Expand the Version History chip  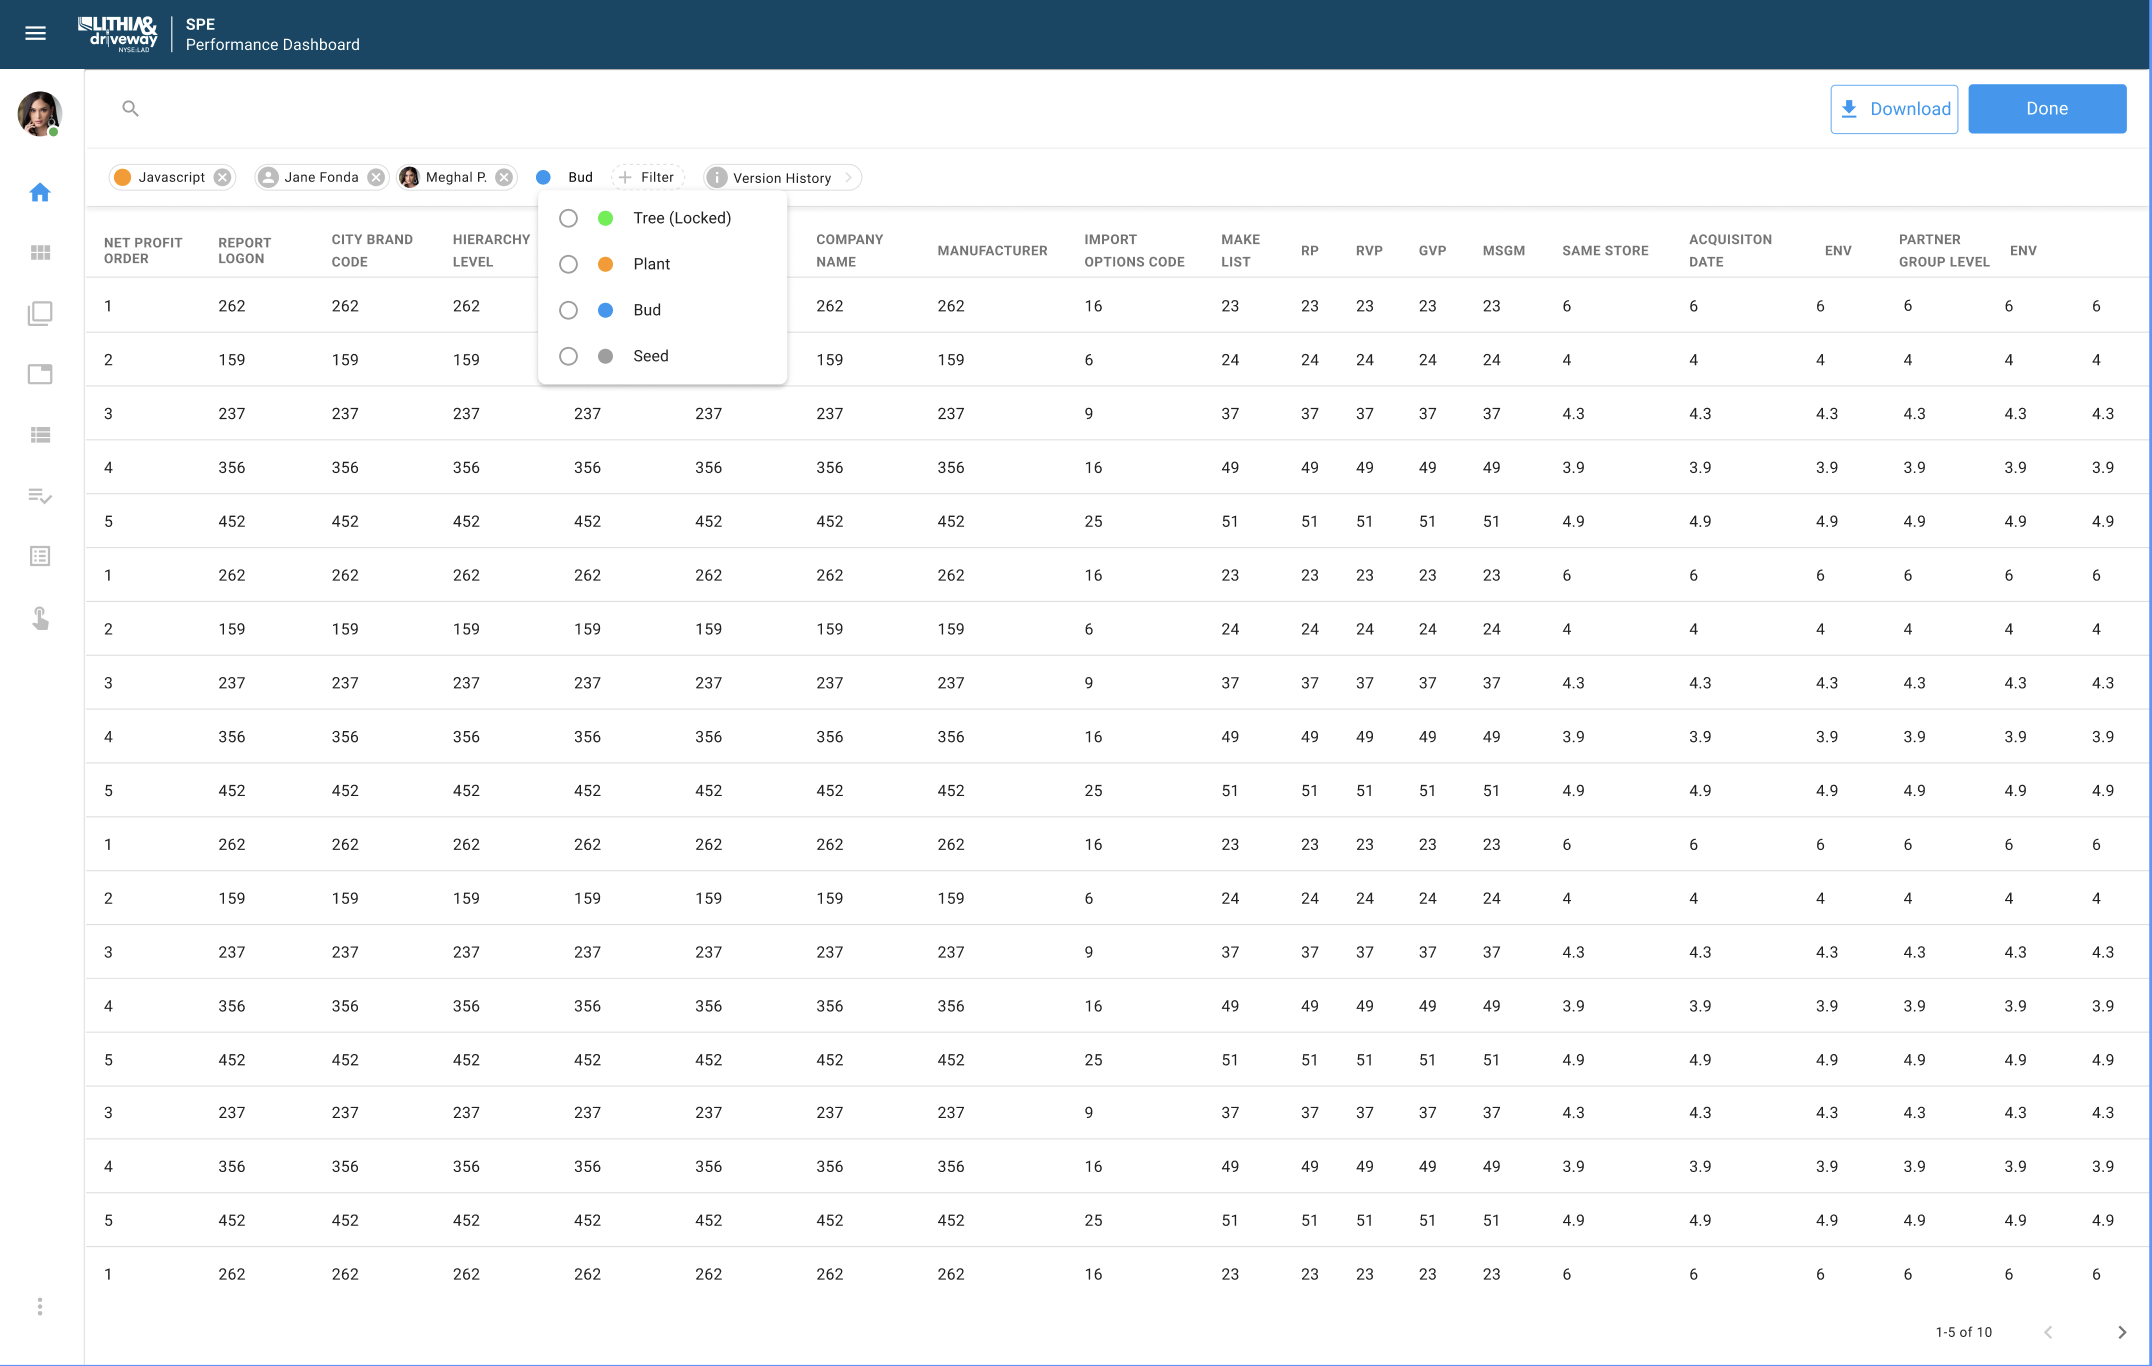pyautogui.click(x=782, y=177)
